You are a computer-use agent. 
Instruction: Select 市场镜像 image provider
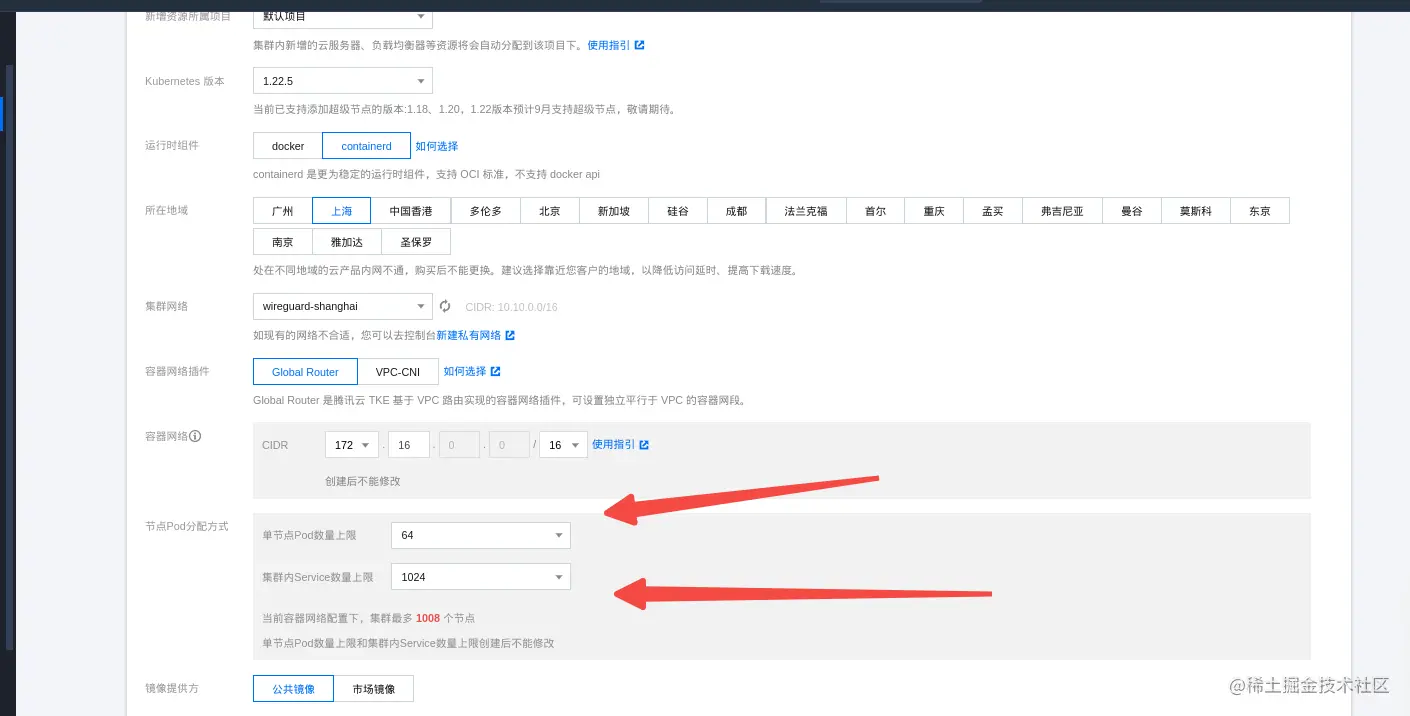click(373, 689)
